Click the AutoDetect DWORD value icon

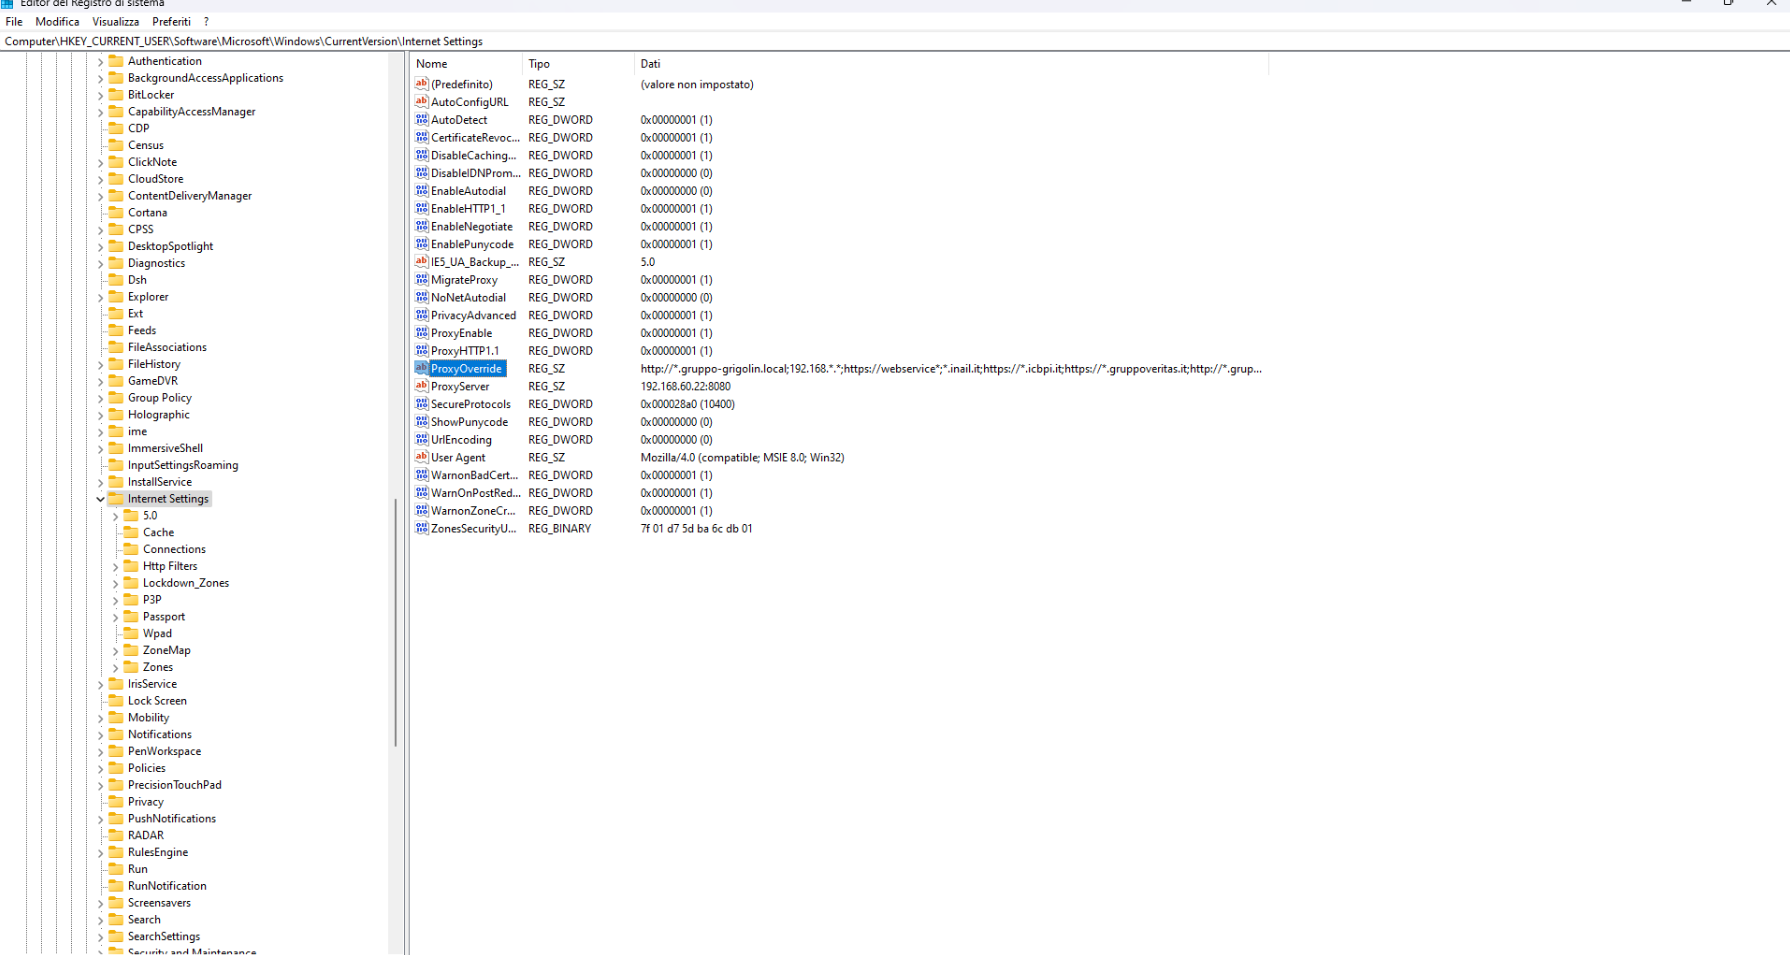(x=421, y=120)
